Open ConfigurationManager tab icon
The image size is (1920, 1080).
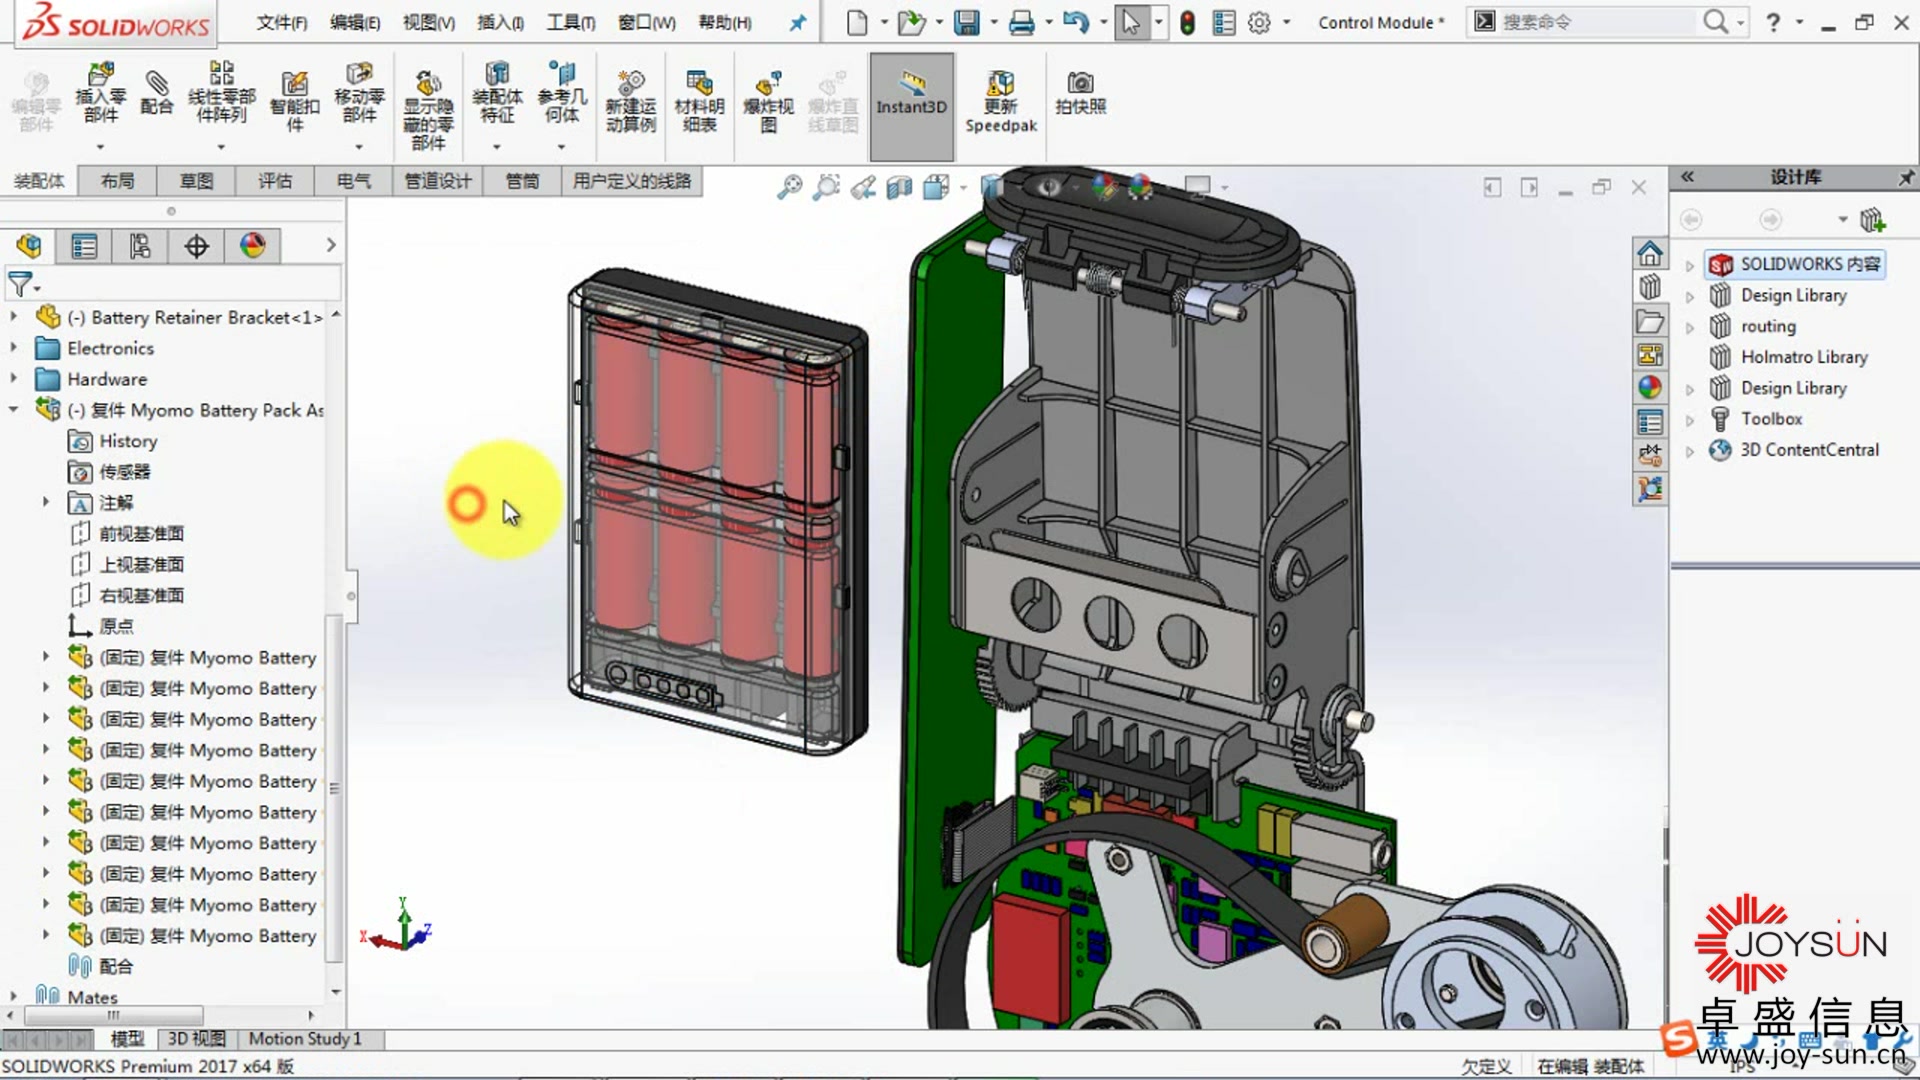[x=140, y=245]
